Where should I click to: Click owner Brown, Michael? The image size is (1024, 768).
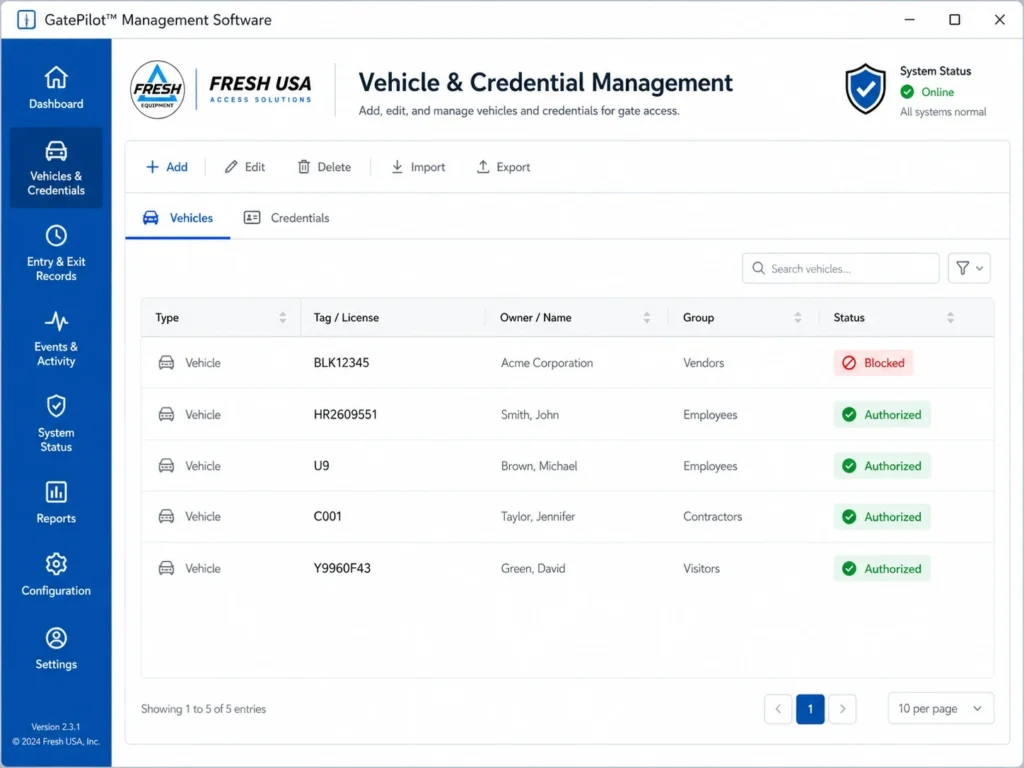tap(539, 466)
